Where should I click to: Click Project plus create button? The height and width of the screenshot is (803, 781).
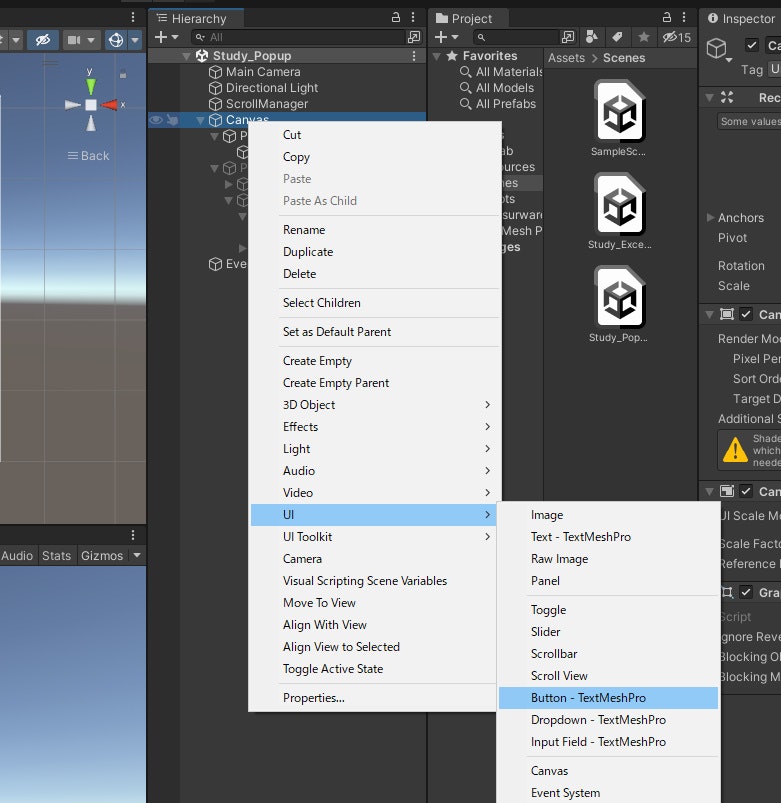[446, 37]
